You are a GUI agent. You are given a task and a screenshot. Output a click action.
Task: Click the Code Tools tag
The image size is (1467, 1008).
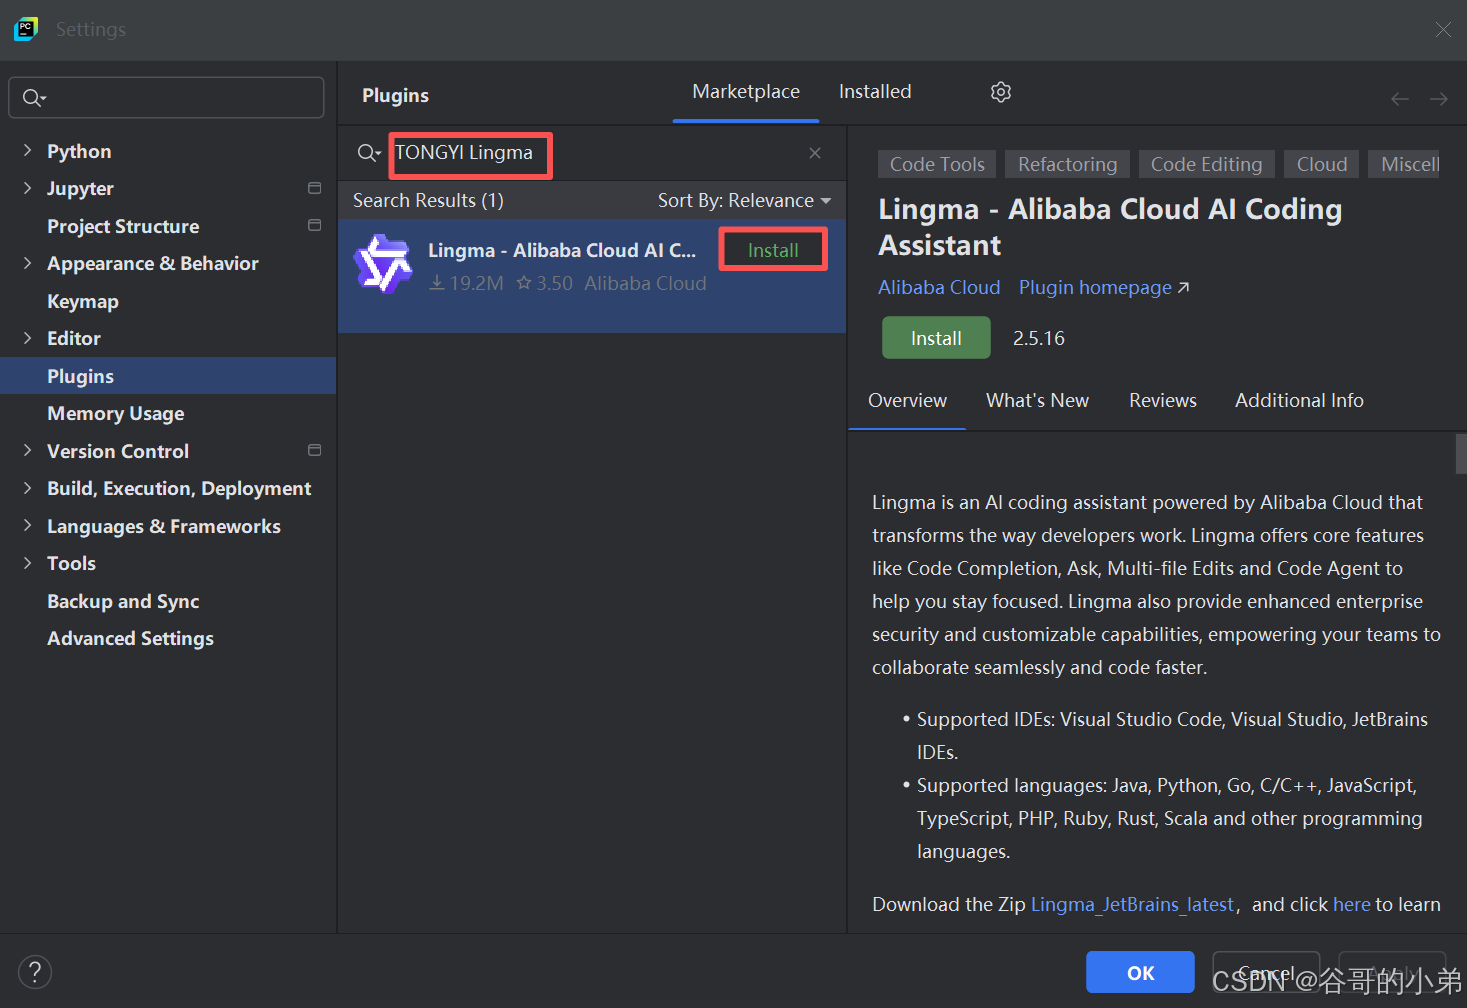(x=937, y=164)
